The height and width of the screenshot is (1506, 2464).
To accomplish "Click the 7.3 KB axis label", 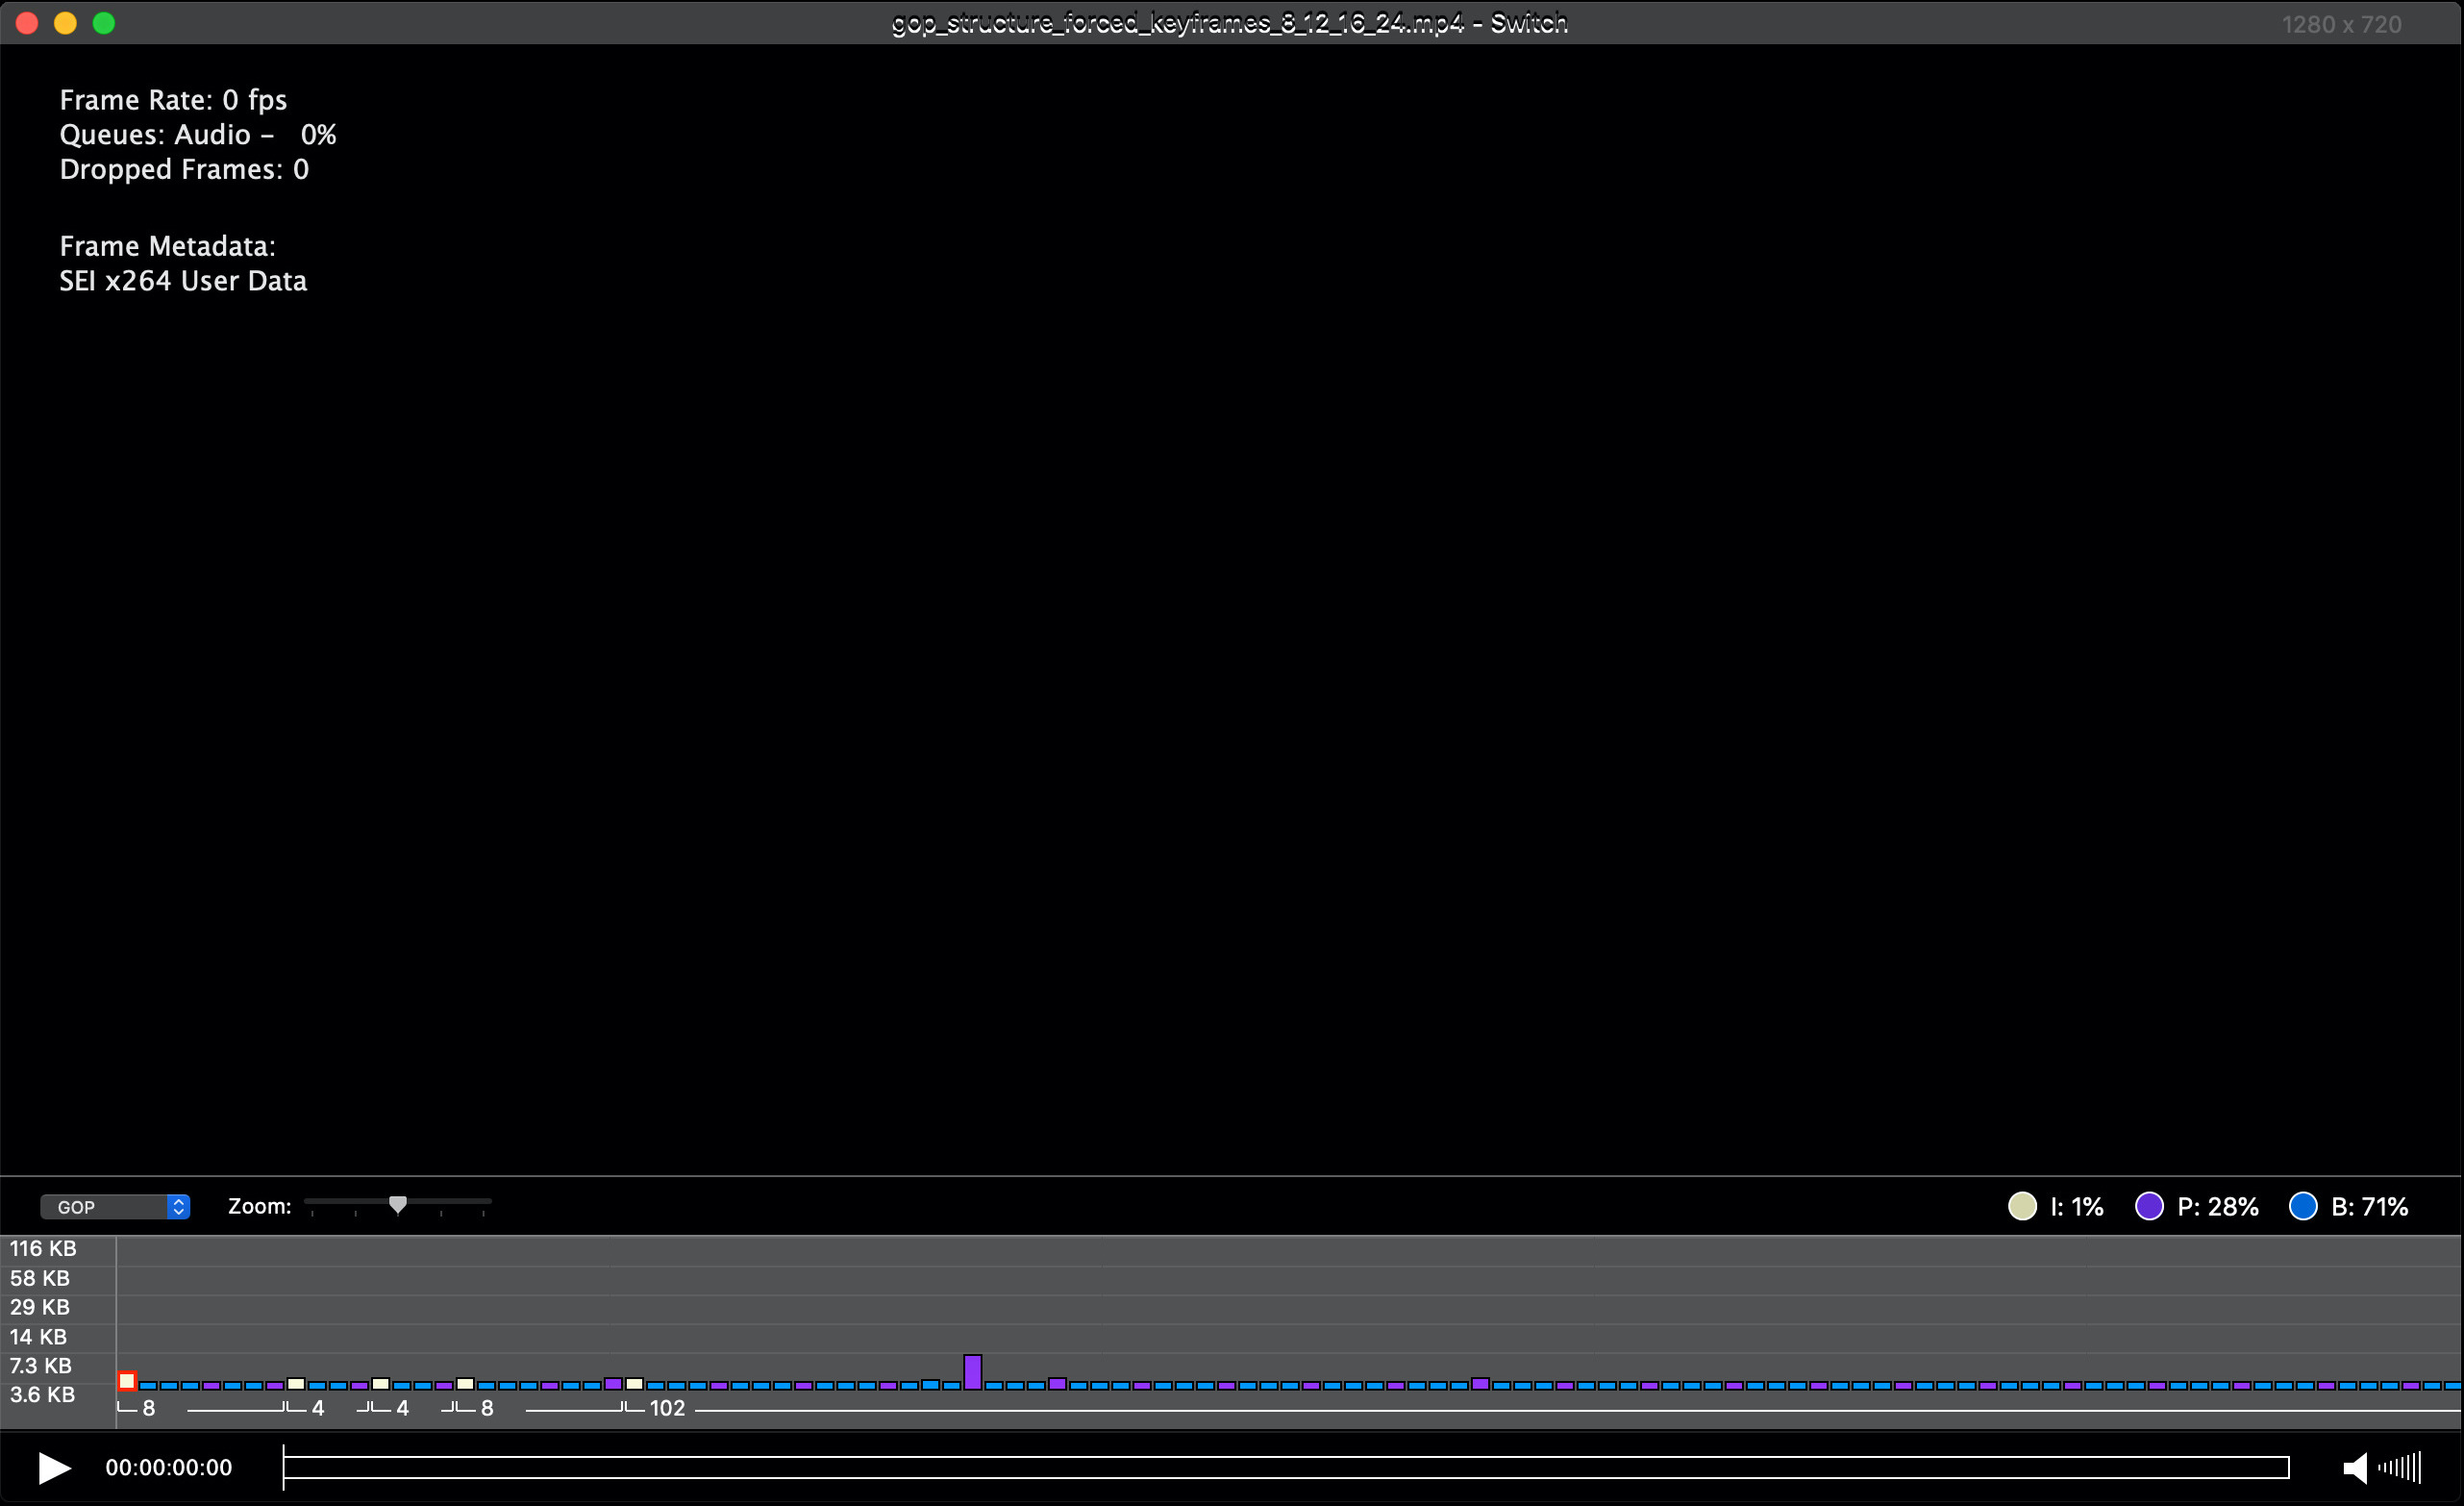I will pyautogui.click(x=41, y=1366).
